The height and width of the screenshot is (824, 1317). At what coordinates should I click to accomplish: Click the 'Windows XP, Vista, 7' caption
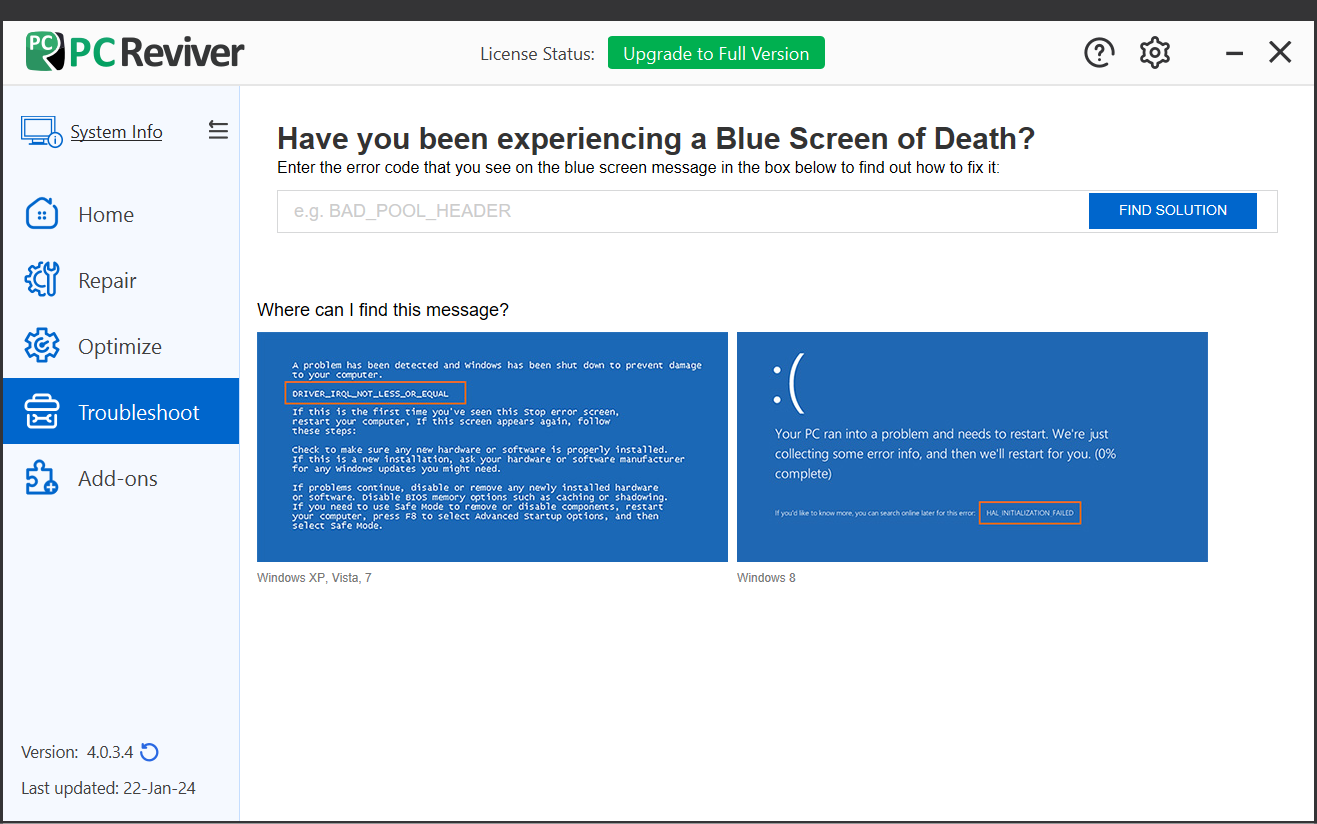tap(314, 578)
